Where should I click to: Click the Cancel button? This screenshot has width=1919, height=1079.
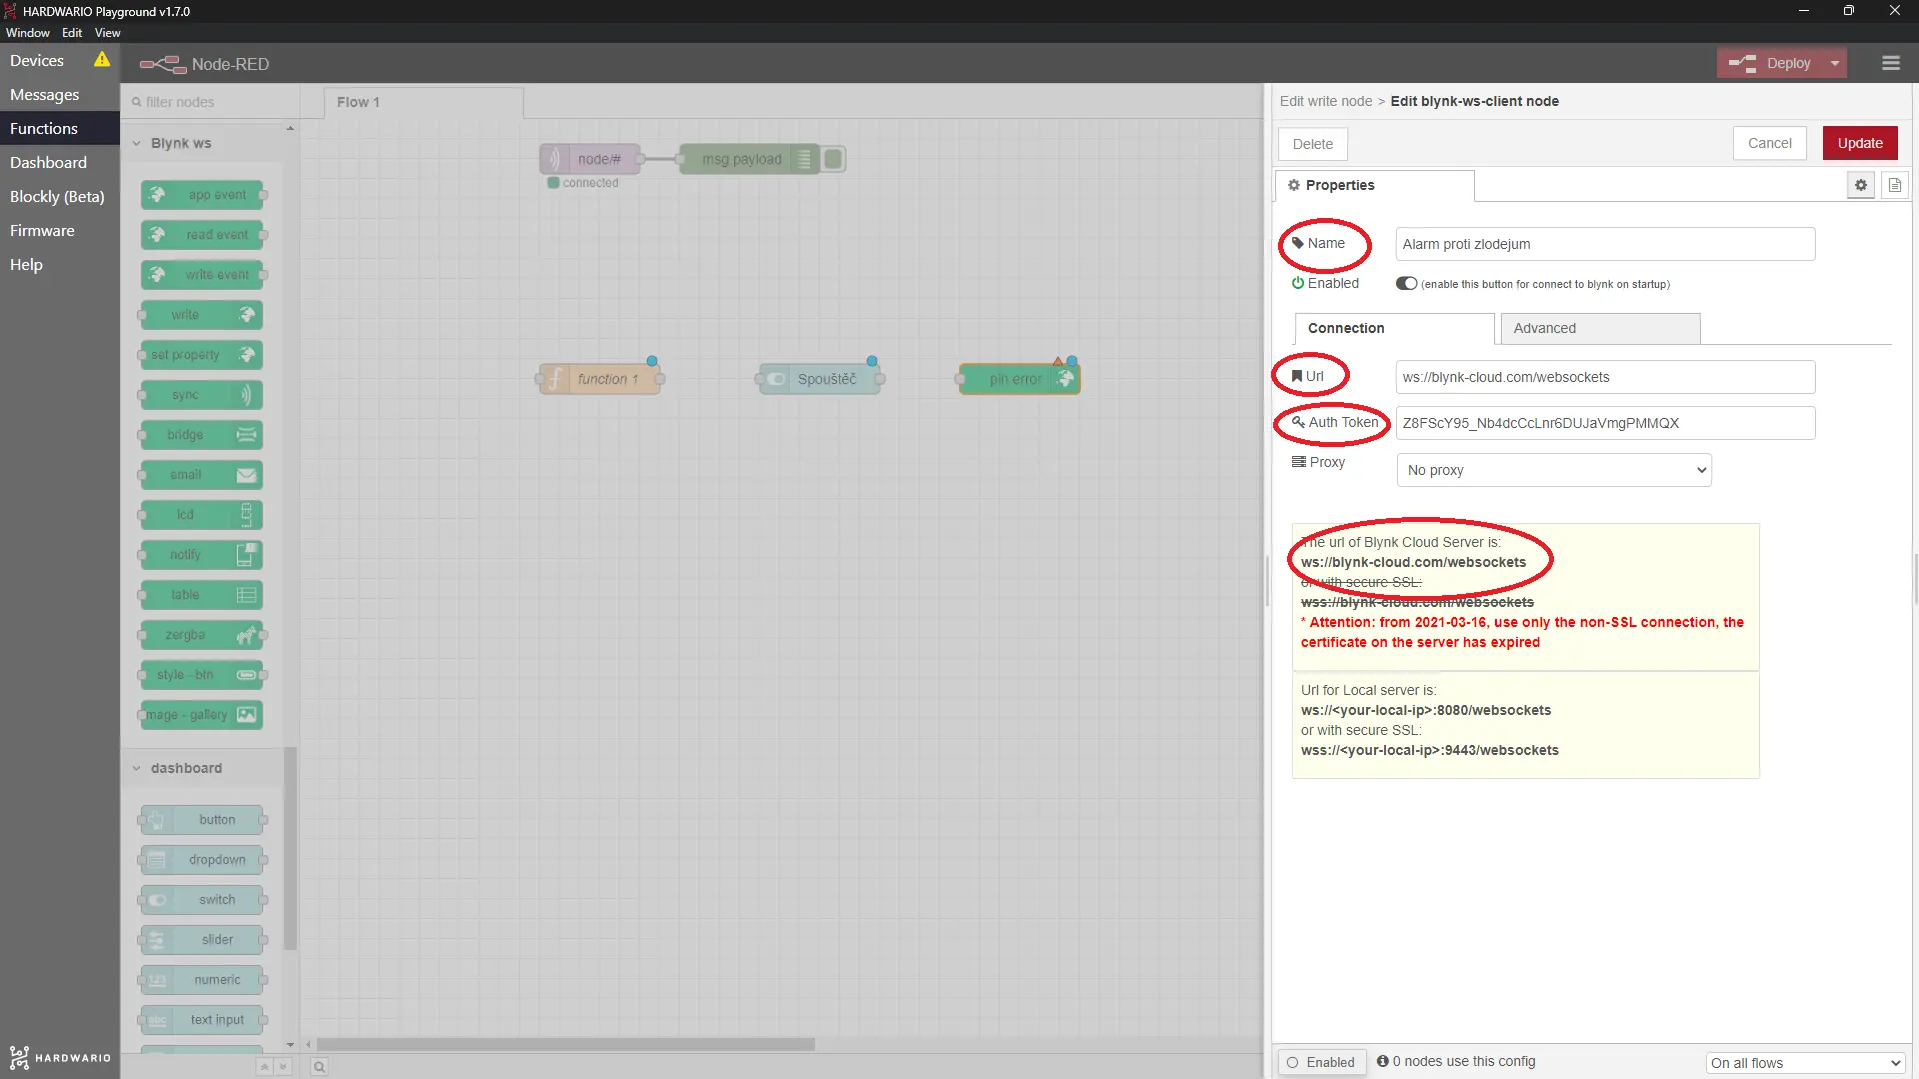coord(1769,143)
